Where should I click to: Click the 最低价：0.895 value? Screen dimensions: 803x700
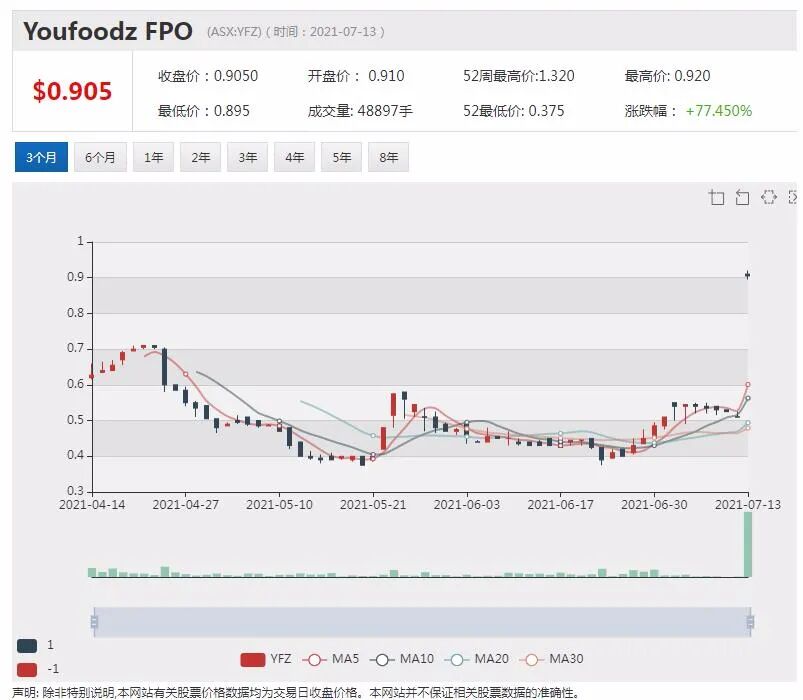[204, 111]
